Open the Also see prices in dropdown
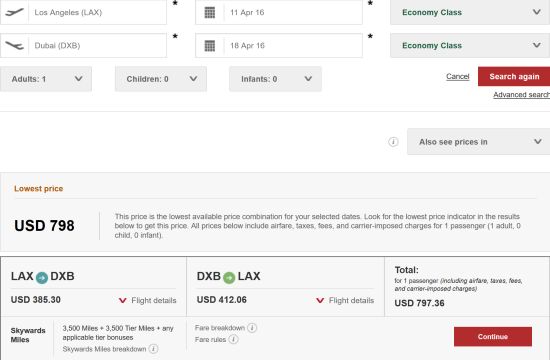Image resolution: width=550 pixels, height=360 pixels. click(x=478, y=142)
